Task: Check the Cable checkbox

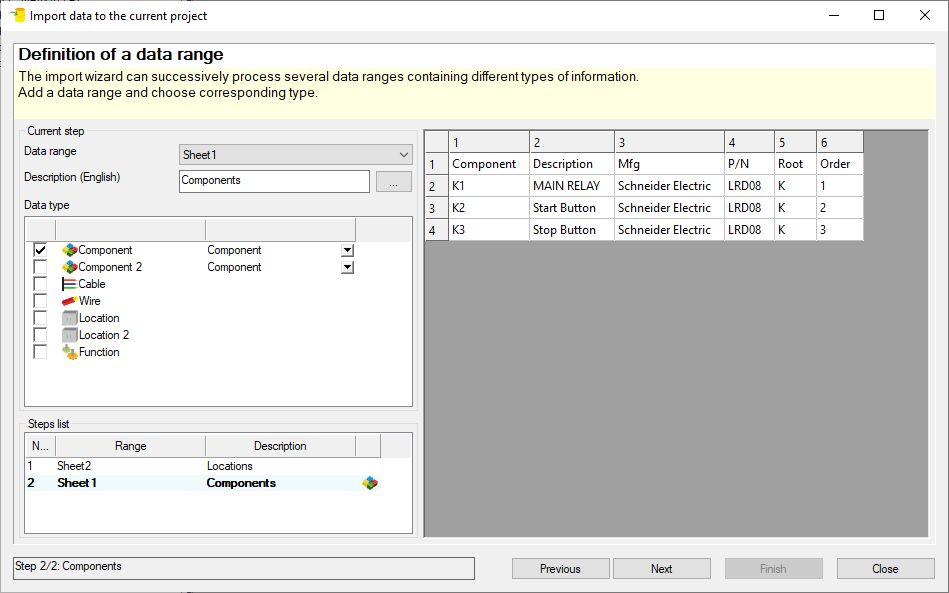Action: pos(40,284)
